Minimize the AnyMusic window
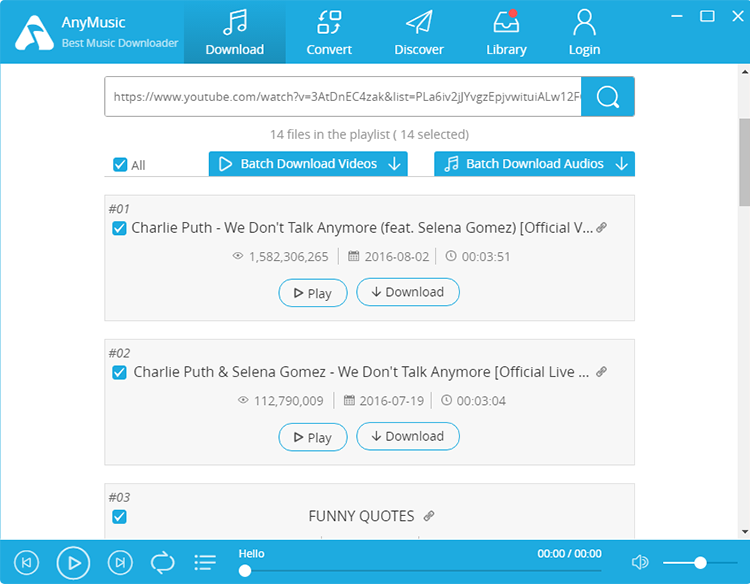The height and width of the screenshot is (584, 750). [677, 16]
